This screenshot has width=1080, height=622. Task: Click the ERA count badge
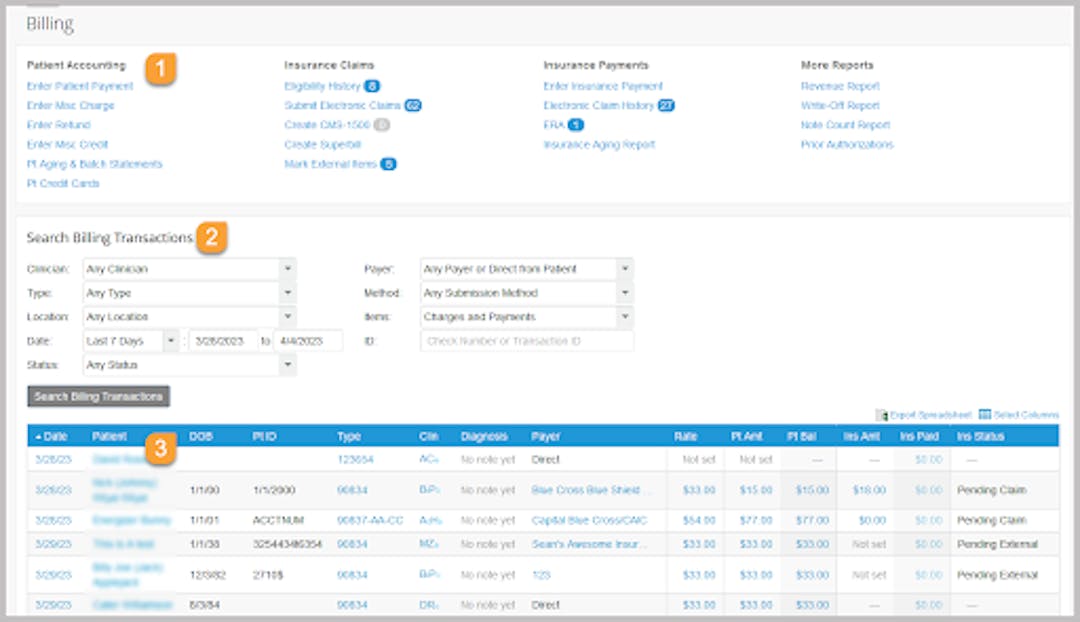[575, 125]
